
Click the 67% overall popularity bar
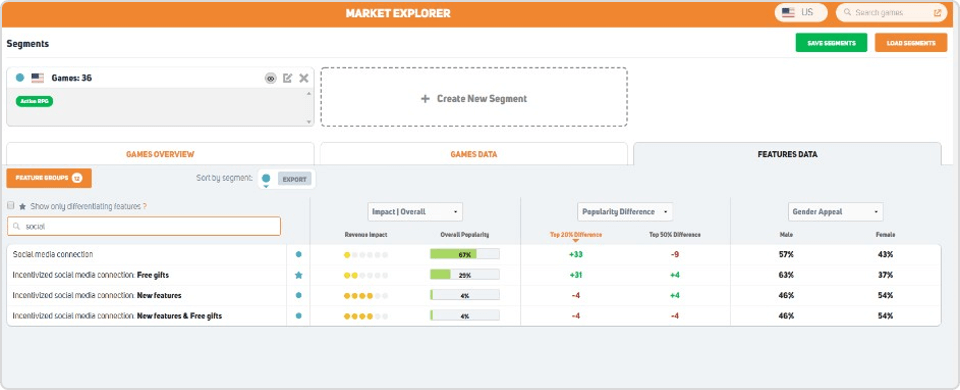(465, 254)
